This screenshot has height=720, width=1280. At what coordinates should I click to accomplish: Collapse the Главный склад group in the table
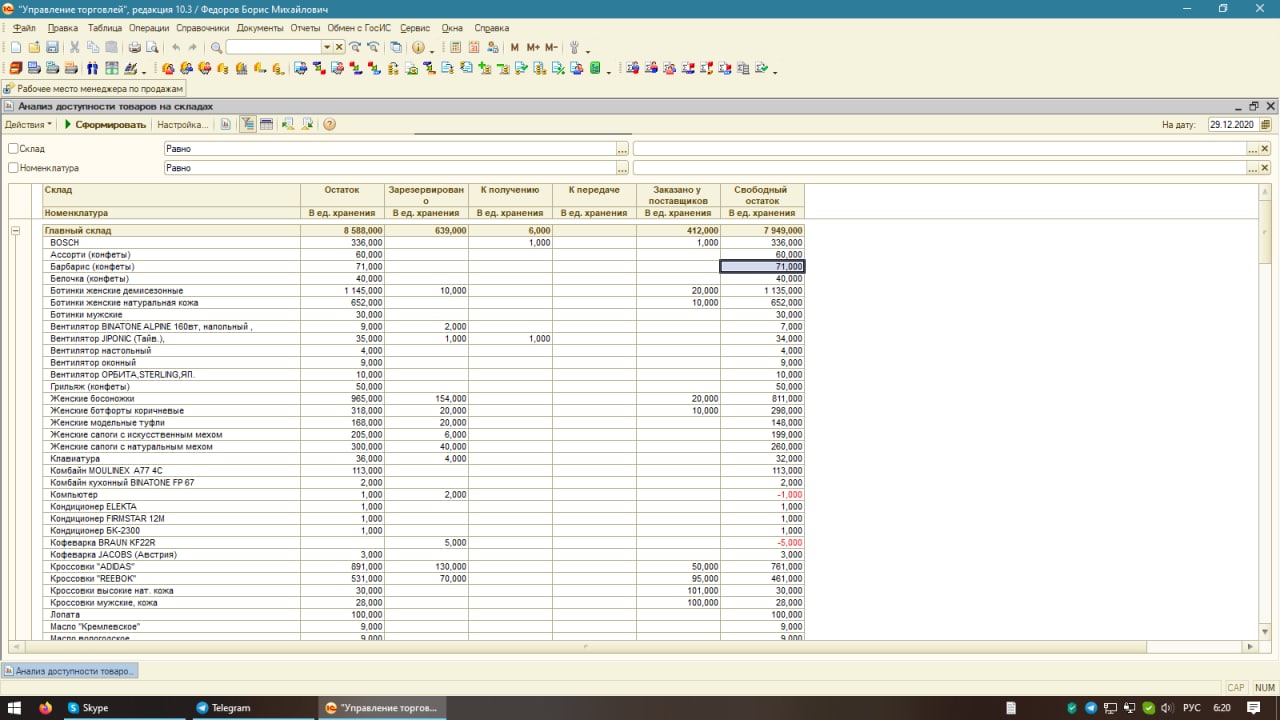(15, 231)
